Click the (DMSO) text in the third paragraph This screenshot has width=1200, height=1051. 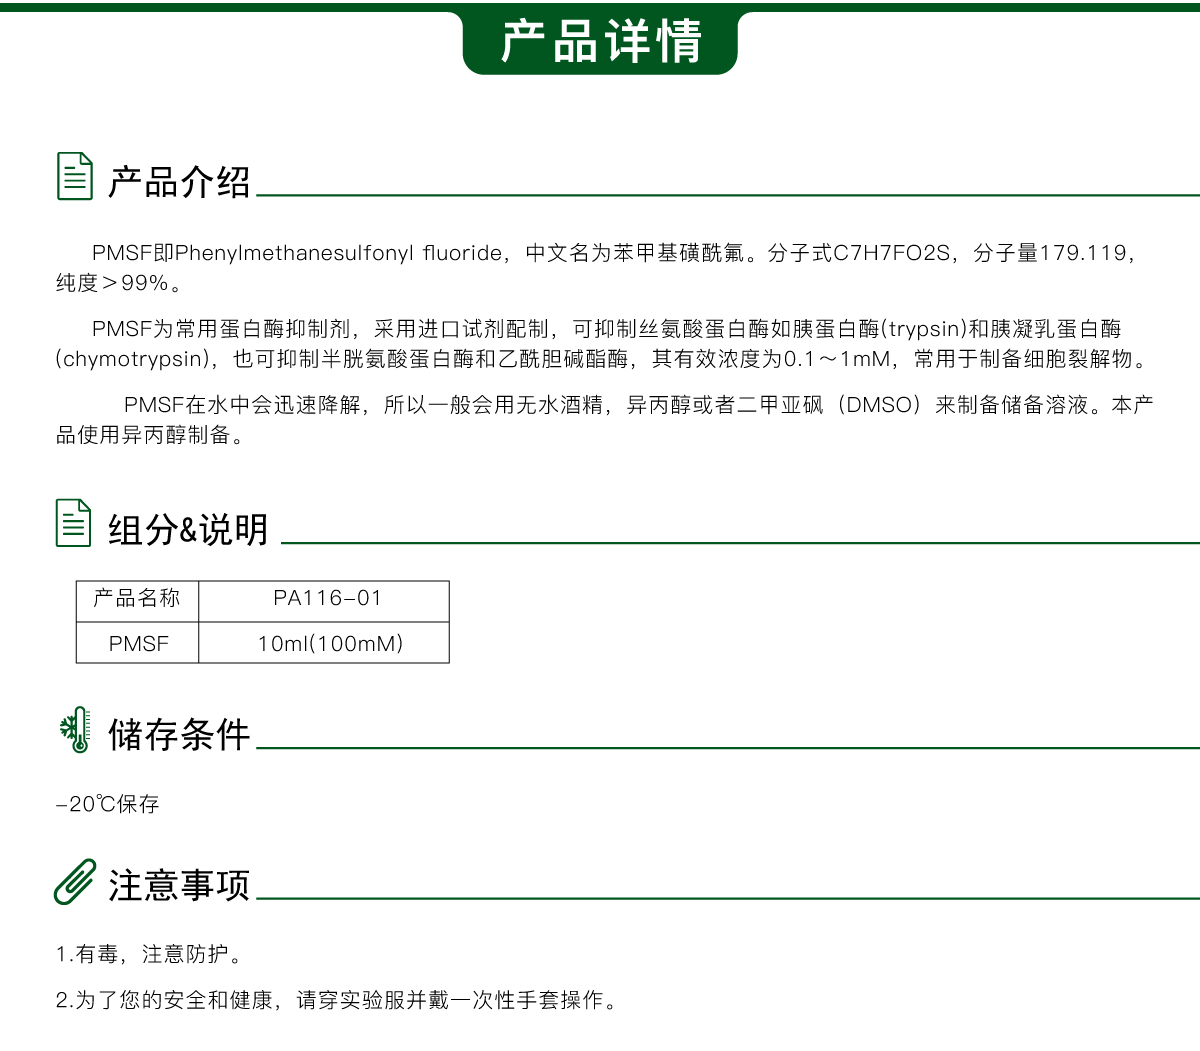(x=880, y=405)
